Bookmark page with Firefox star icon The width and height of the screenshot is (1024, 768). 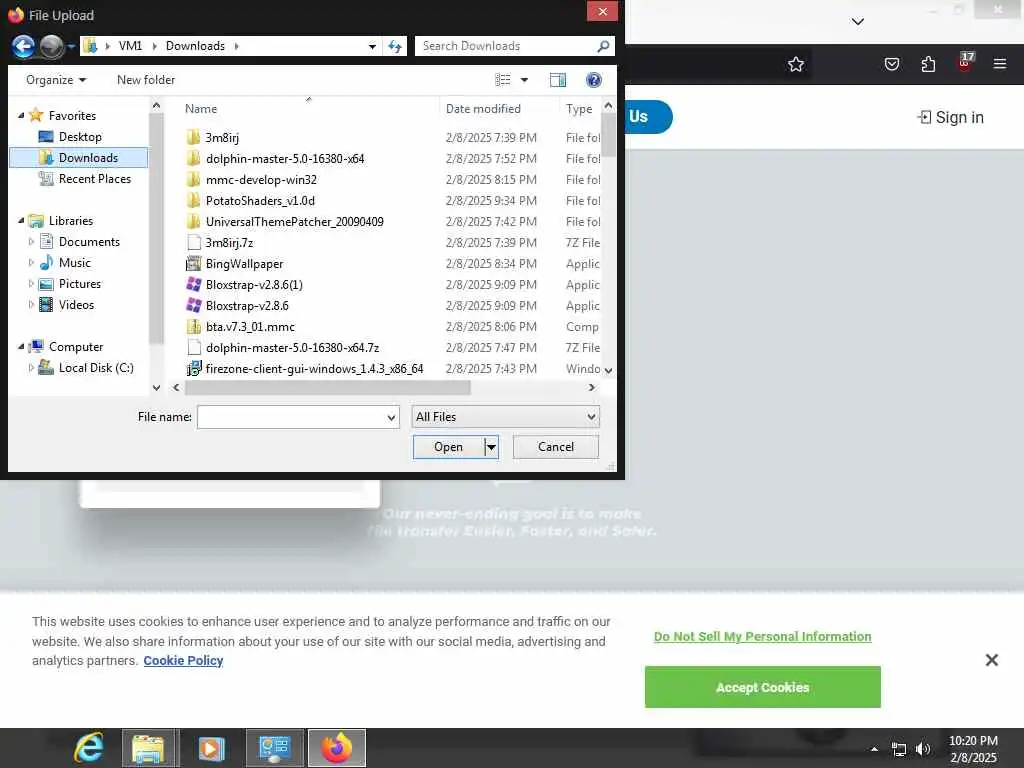795,64
